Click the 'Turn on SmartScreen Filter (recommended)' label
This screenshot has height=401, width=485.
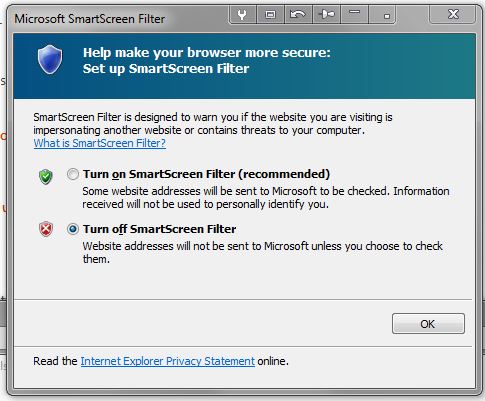(206, 174)
